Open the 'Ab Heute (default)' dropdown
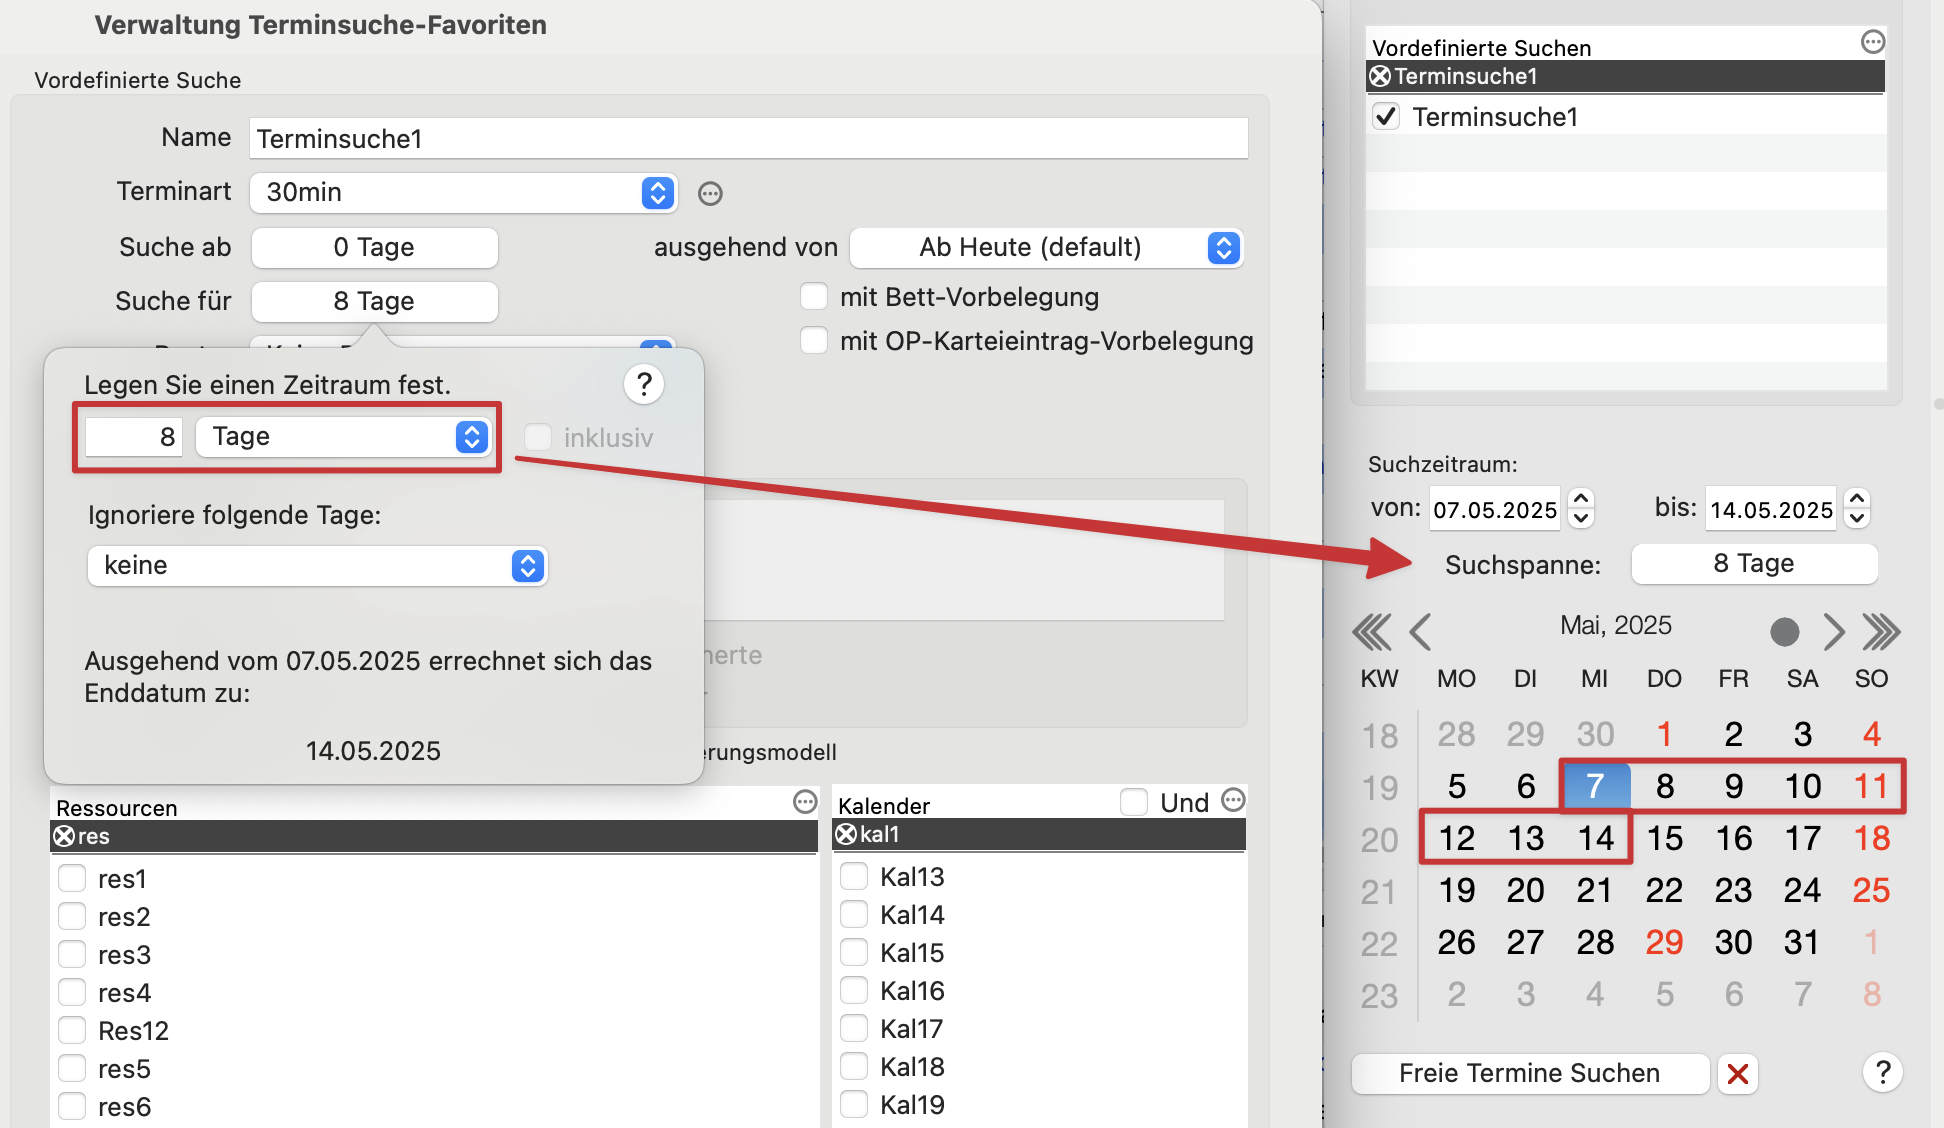The height and width of the screenshot is (1128, 1944). click(1046, 247)
